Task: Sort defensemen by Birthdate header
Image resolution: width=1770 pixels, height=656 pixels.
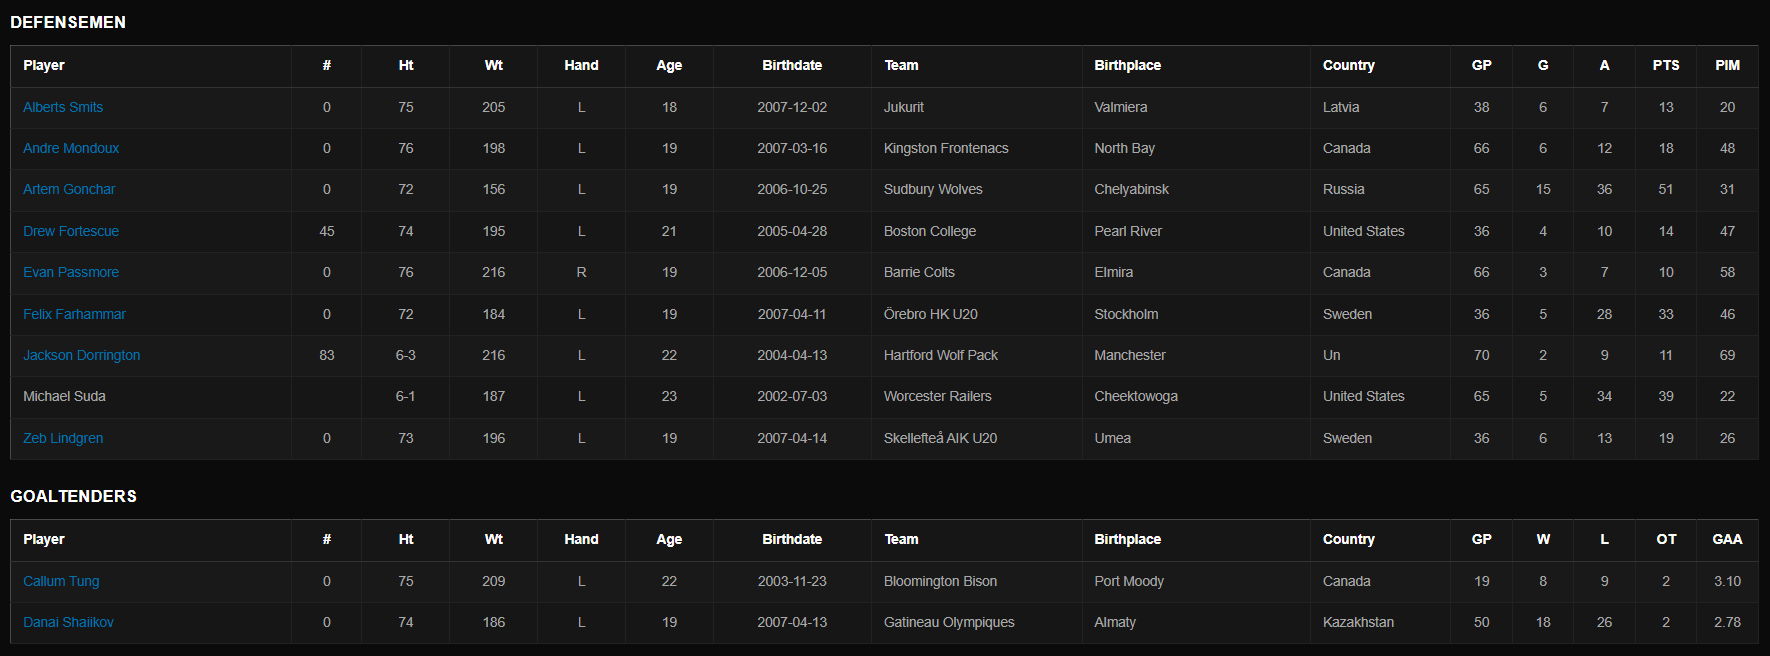Action: pyautogui.click(x=792, y=65)
